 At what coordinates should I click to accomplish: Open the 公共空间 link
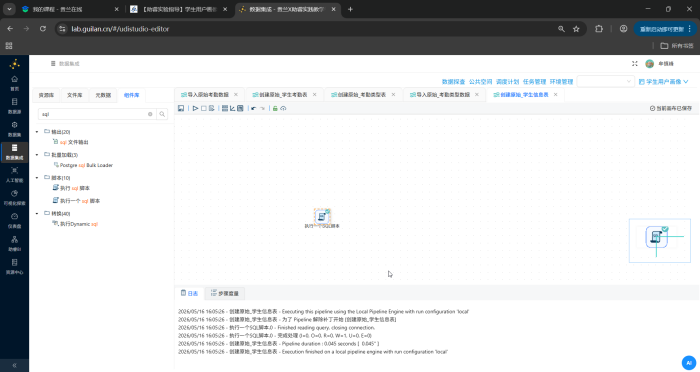pos(480,82)
